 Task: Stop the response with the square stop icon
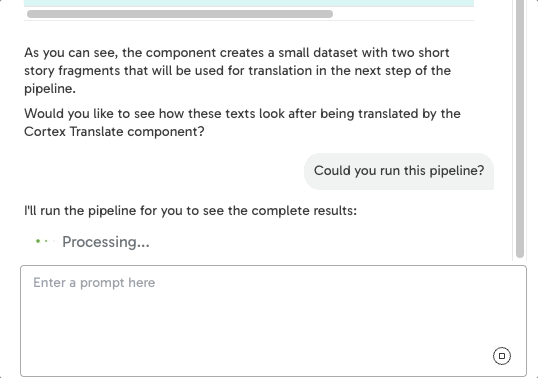pos(502,356)
